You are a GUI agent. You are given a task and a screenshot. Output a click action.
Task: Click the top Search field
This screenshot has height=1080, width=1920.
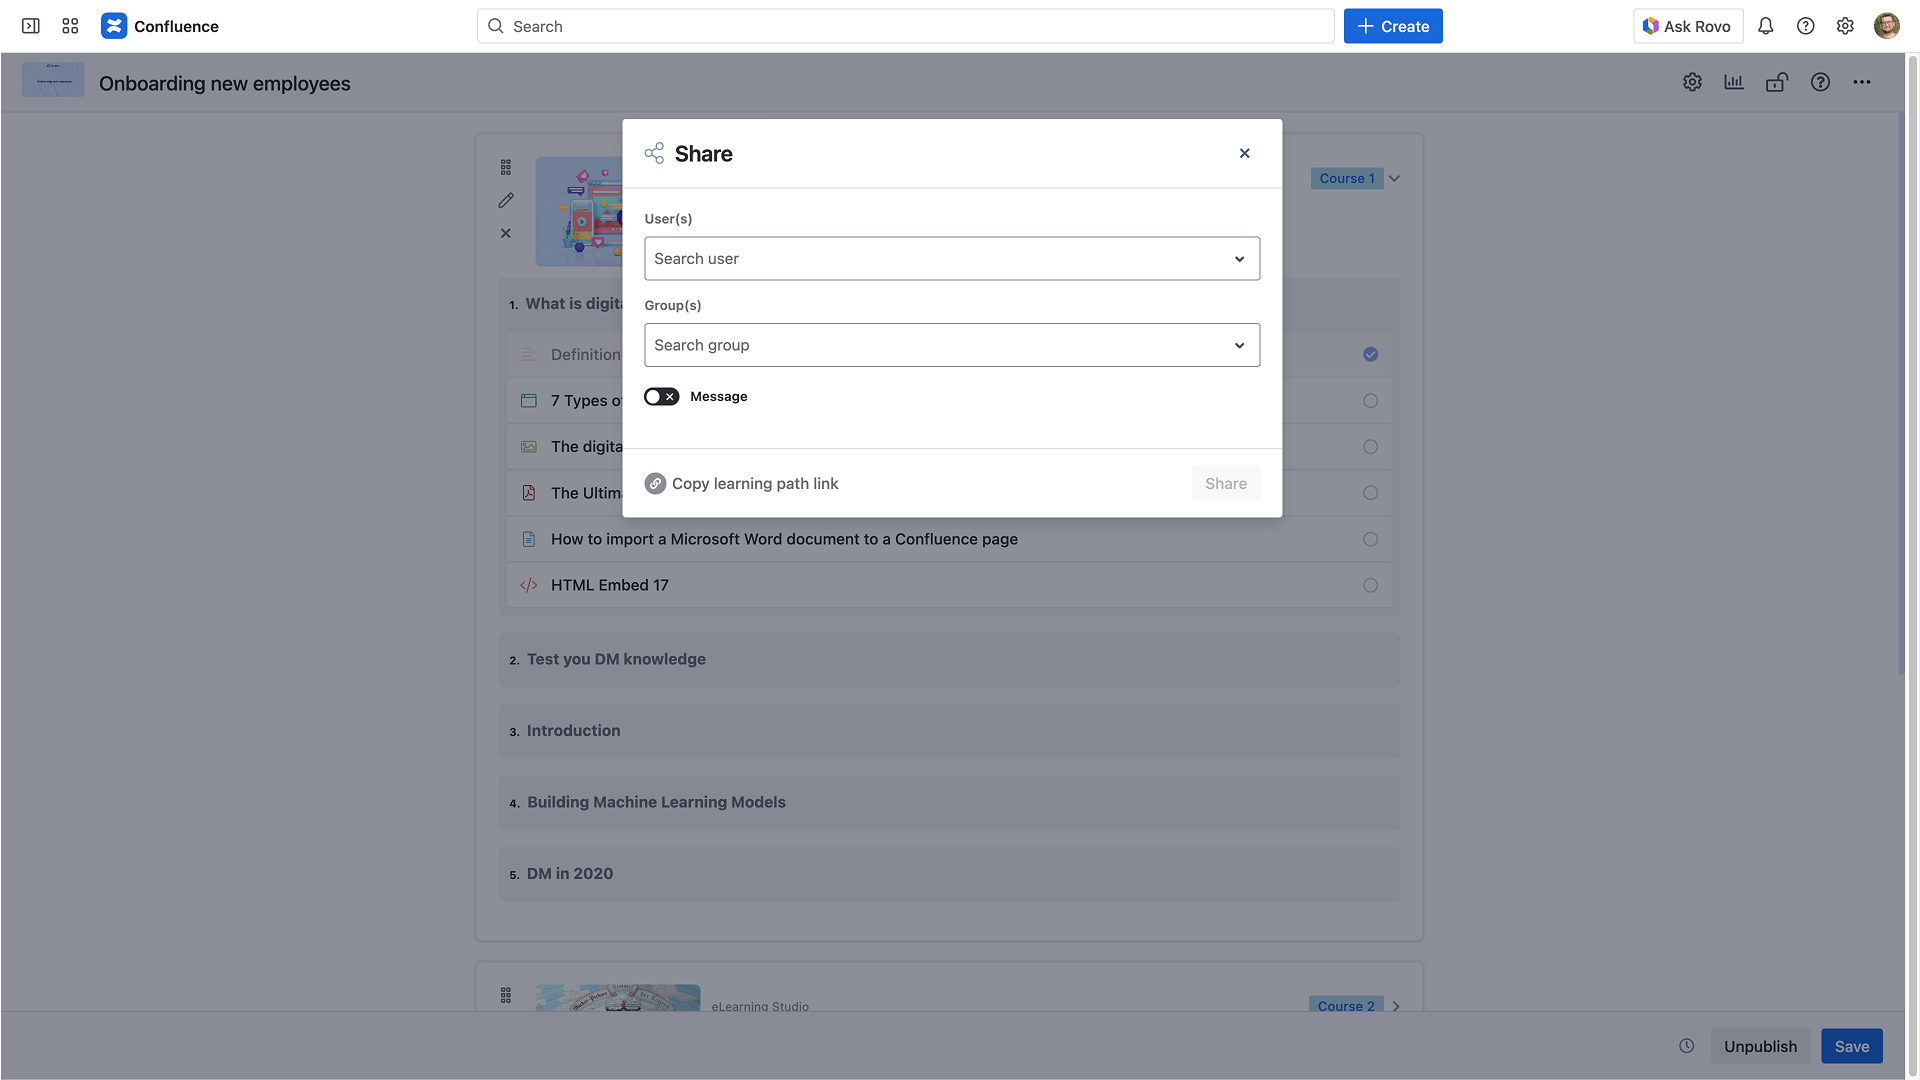905,27
